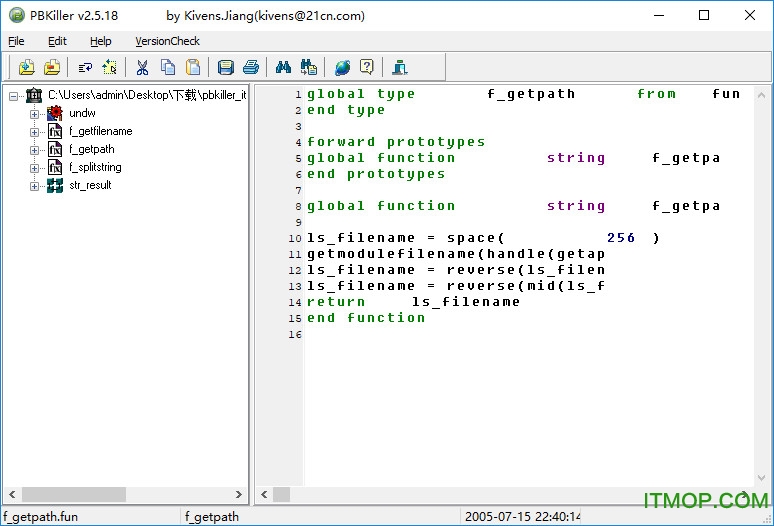Click the PBKiller title bar app icon

tap(17, 15)
